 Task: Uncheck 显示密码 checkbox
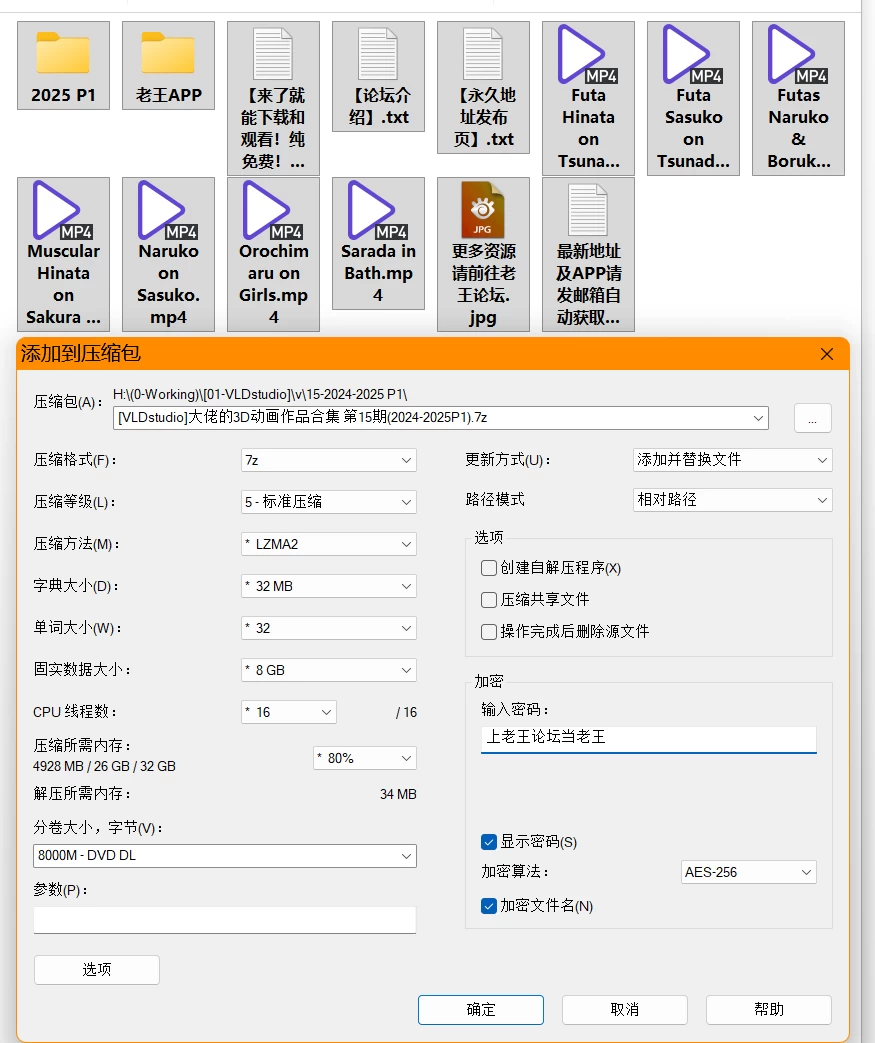pyautogui.click(x=489, y=842)
